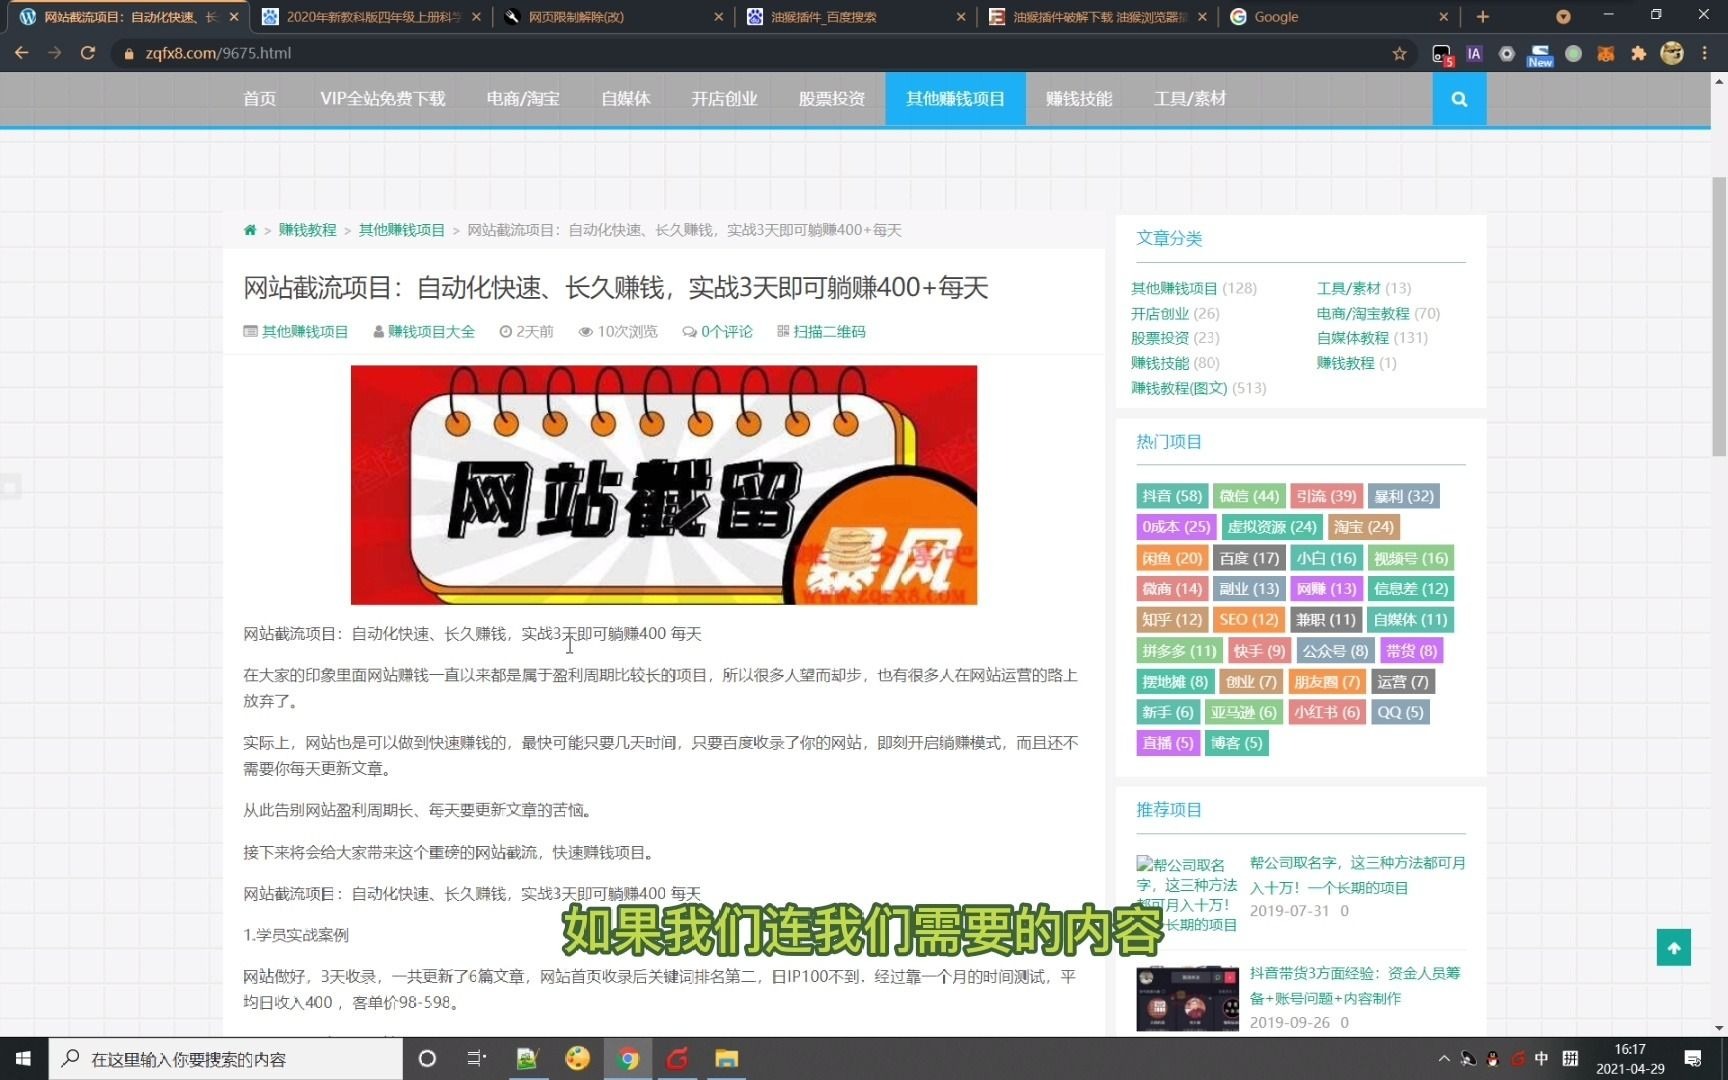Select the 拼多多 (11) tag

click(x=1179, y=651)
